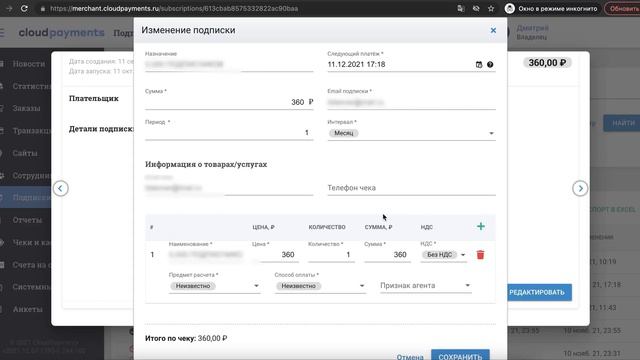Viewport: 640px width, 360px height.
Task: Click the Отмена link
Action: point(410,357)
